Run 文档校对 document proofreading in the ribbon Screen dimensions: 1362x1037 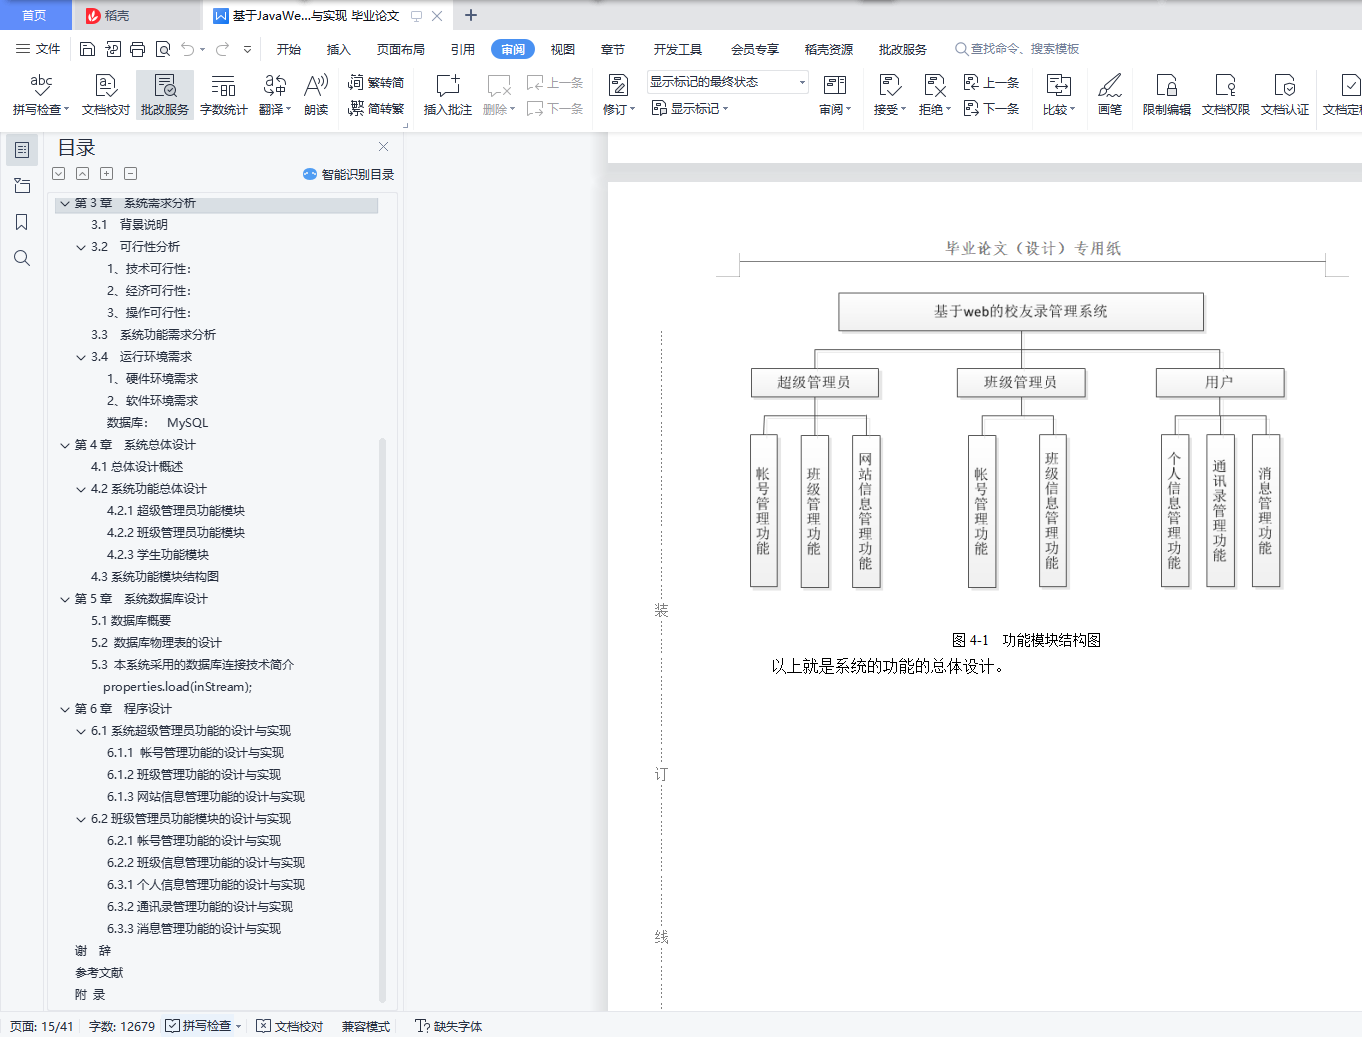pos(106,95)
